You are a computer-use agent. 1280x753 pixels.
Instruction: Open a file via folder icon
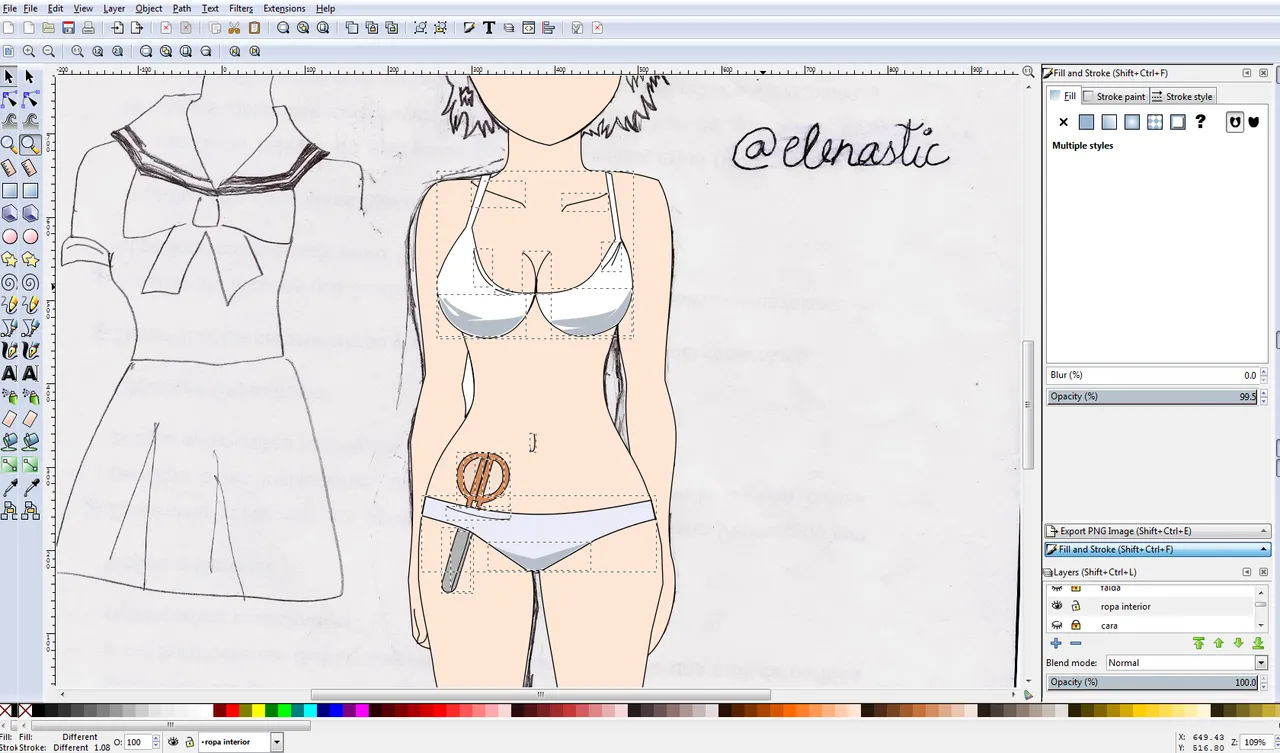click(48, 28)
